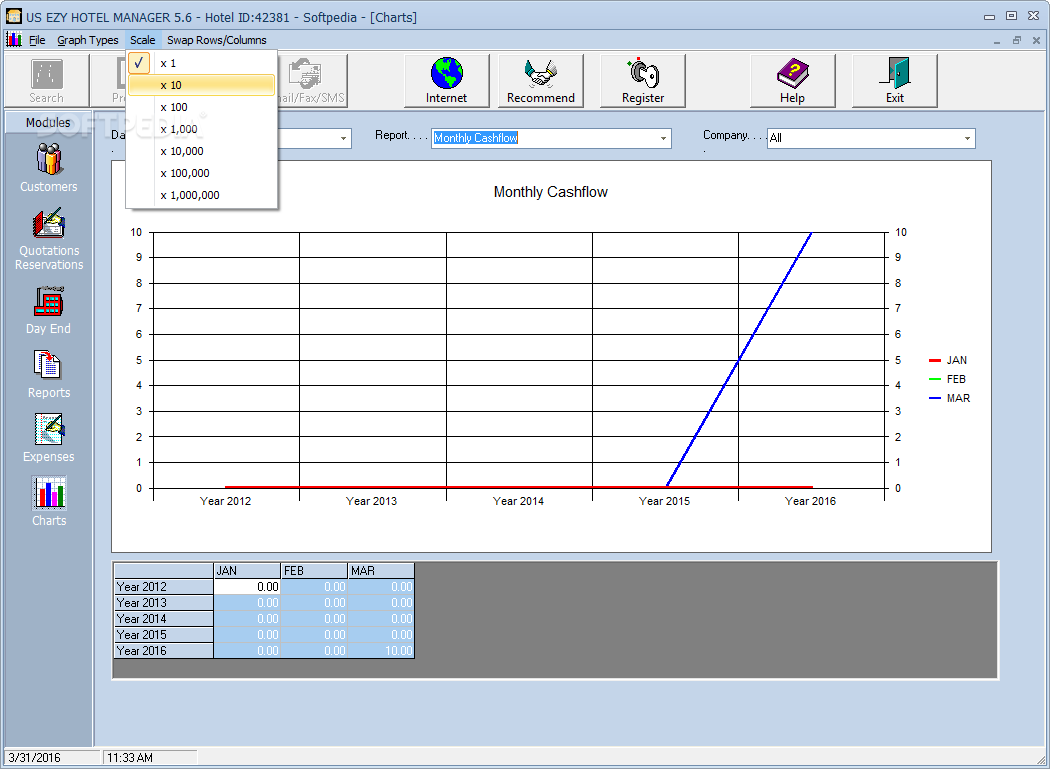Expand the Report dropdown arrow
Screen dimensions: 1050x769
(x=663, y=139)
